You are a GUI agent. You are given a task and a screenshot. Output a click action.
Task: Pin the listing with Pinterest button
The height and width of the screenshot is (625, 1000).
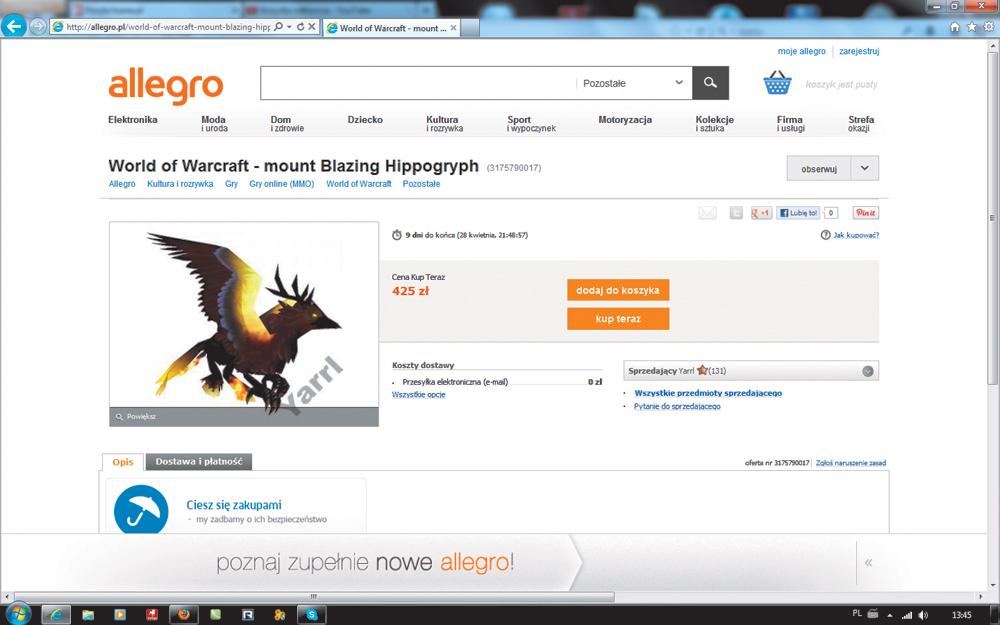click(x=865, y=213)
